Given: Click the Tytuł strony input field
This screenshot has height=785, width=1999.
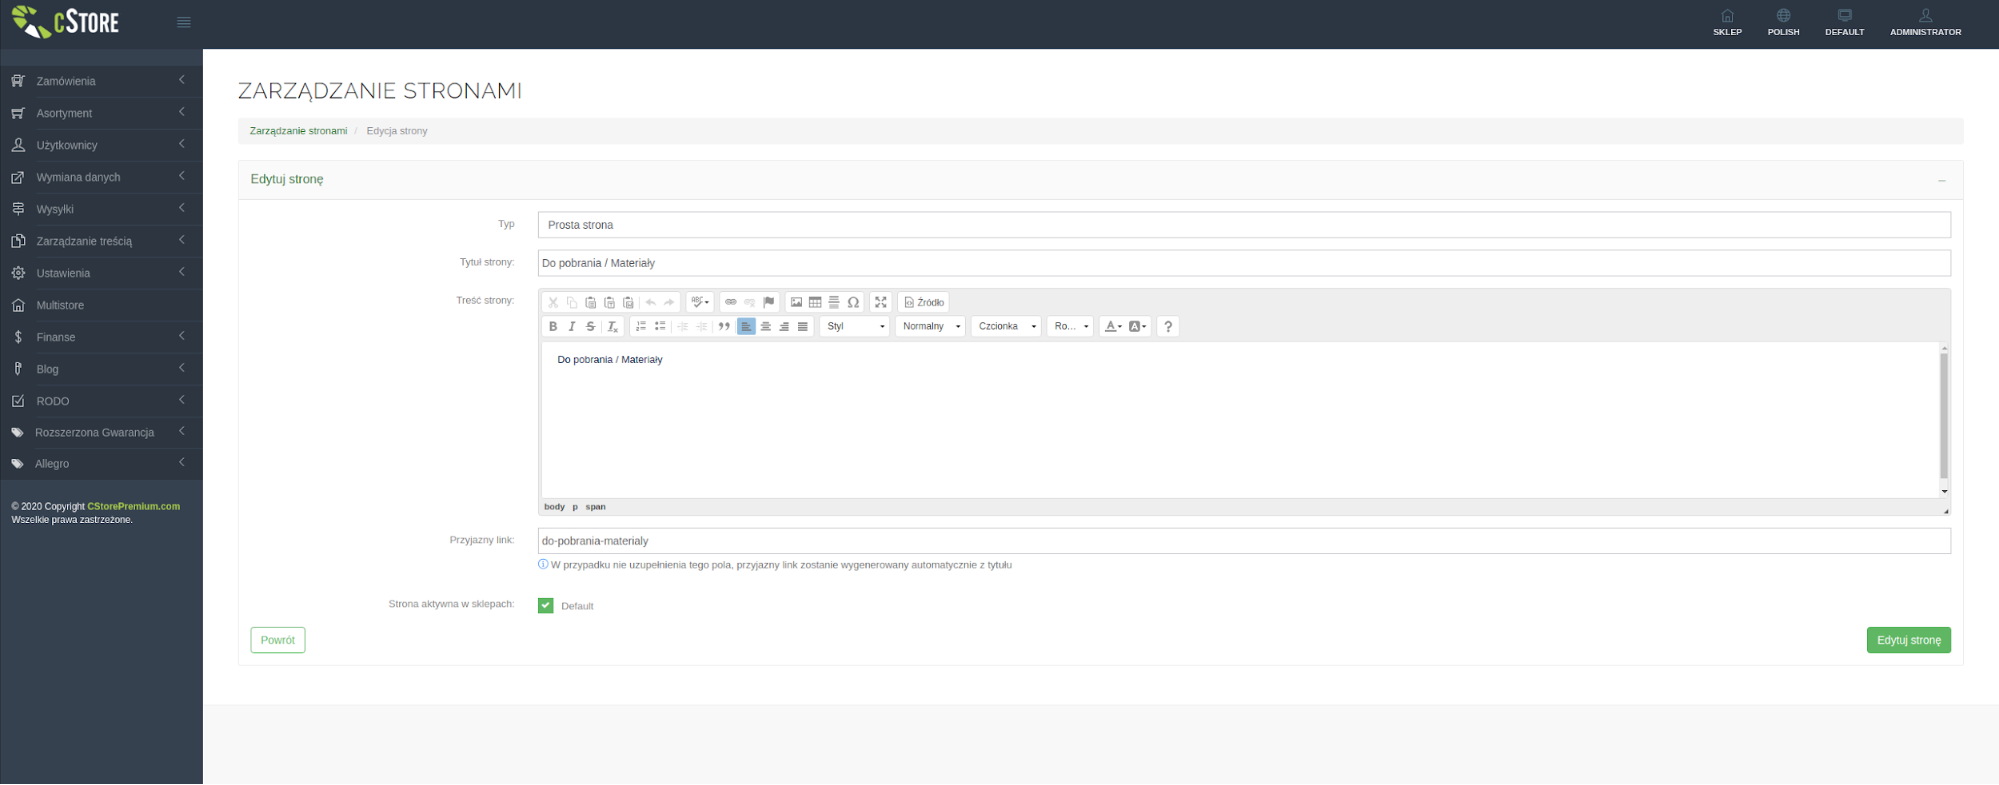Looking at the screenshot, I should pos(1244,263).
